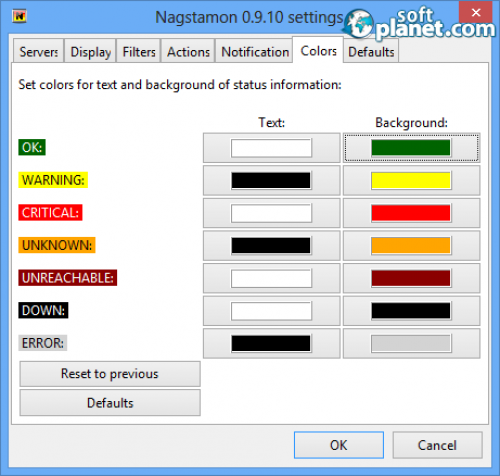
Task: Edit the UNREACHABLE background dark red swatch
Action: coord(411,278)
